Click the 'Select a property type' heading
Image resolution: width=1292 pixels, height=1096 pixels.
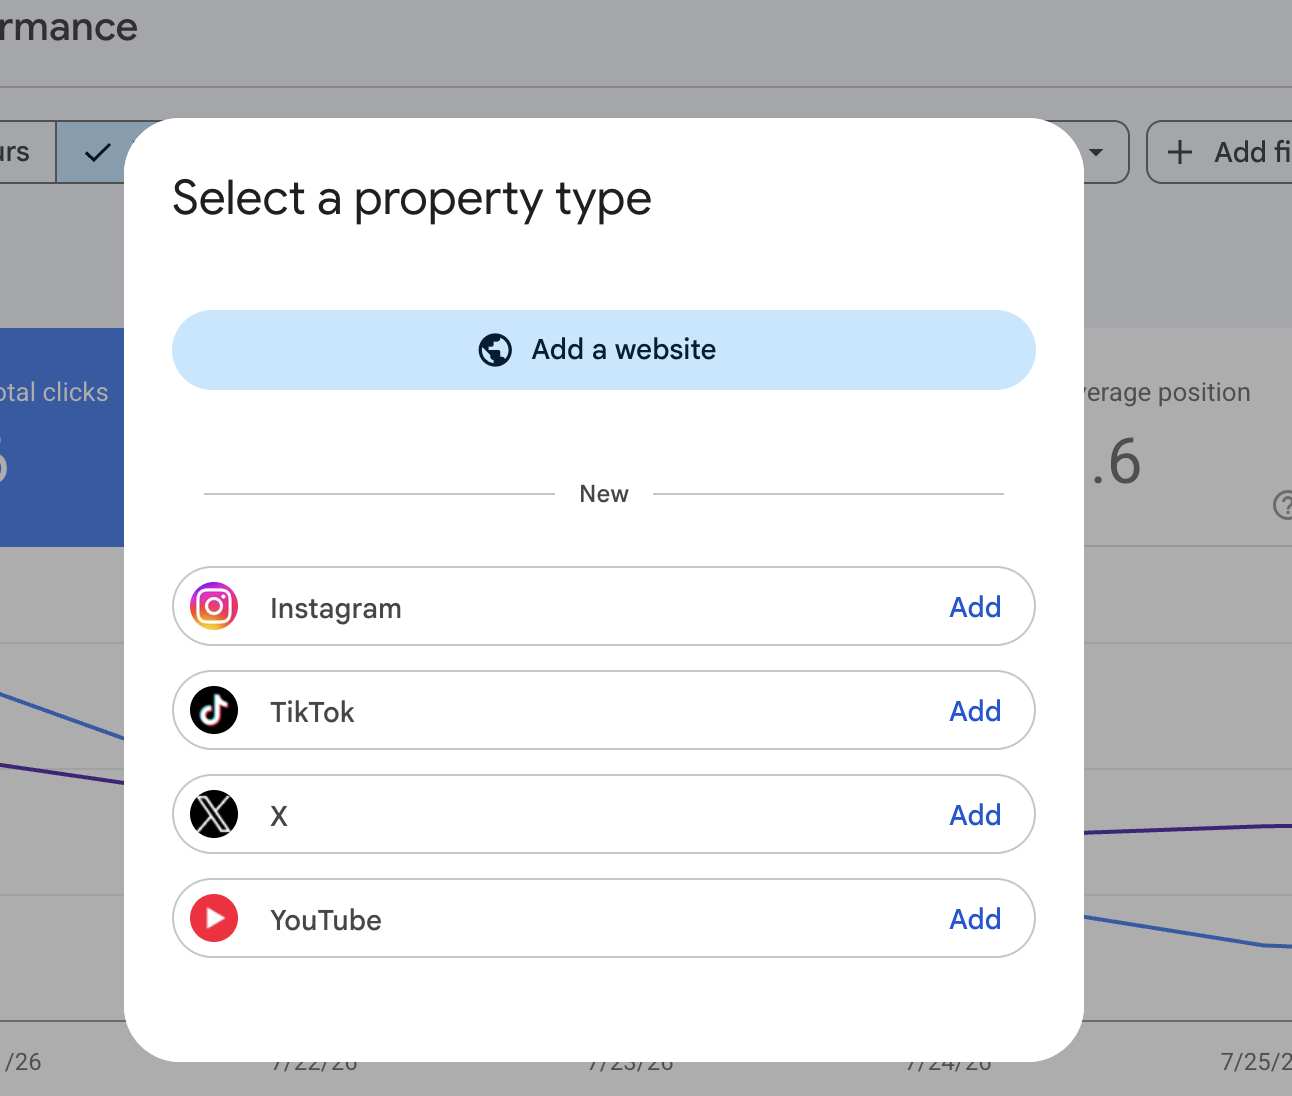pyautogui.click(x=412, y=199)
